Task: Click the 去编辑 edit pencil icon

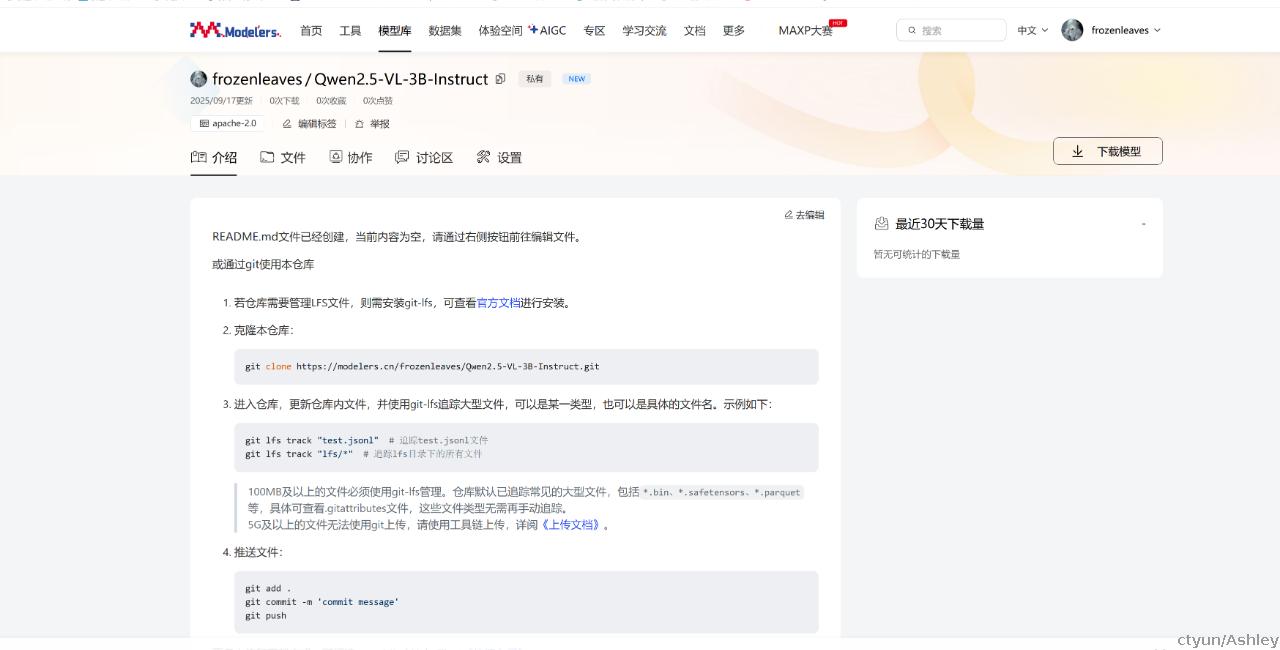Action: pyautogui.click(x=789, y=215)
